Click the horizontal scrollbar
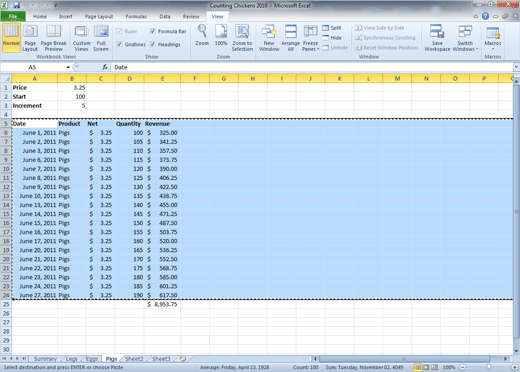 (x=404, y=359)
